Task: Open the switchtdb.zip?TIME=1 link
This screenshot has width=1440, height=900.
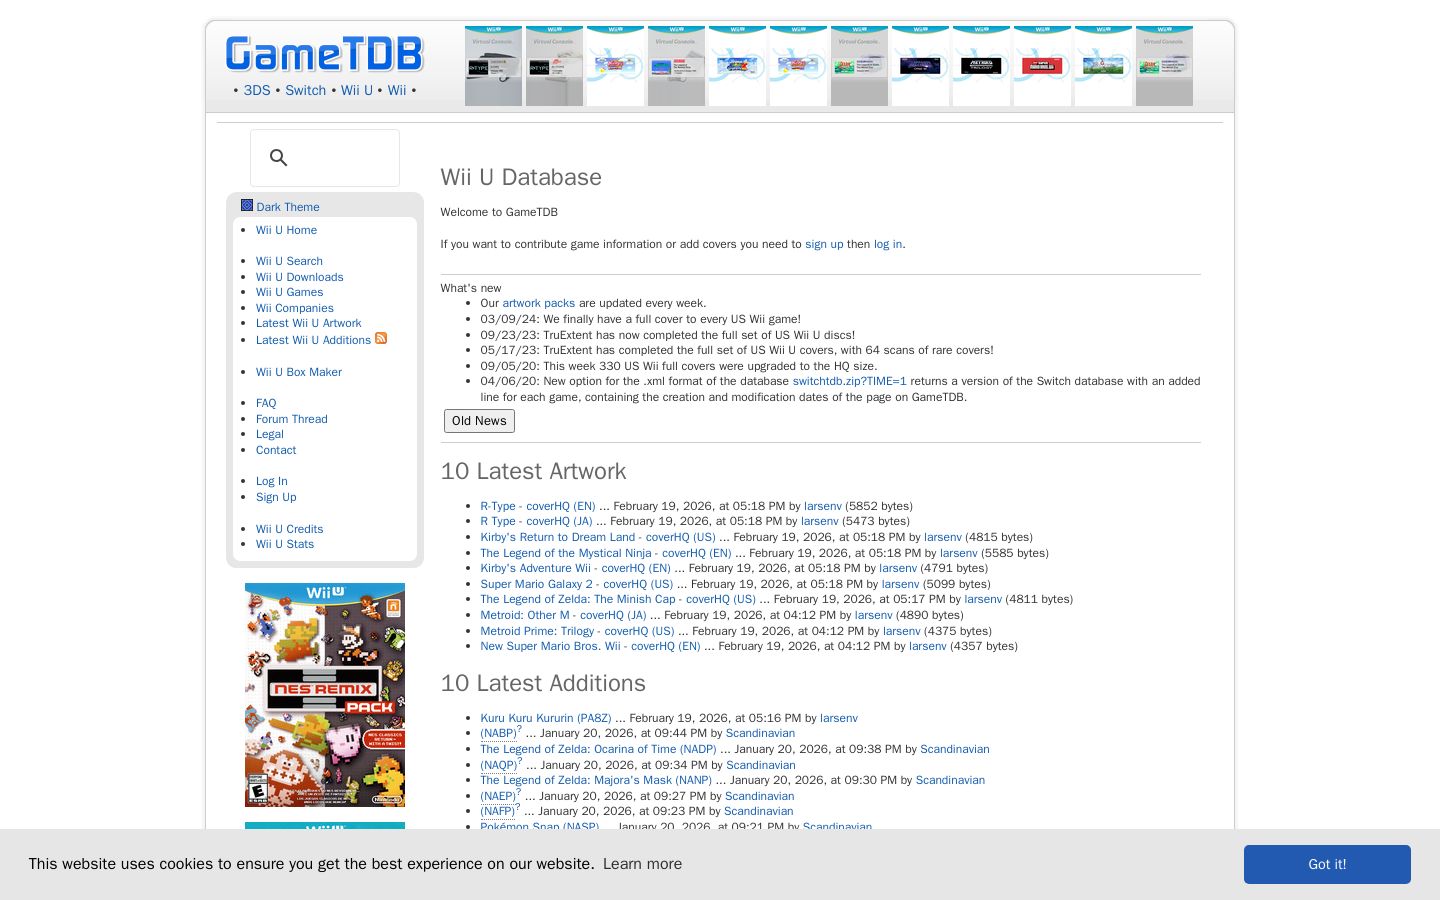Action: click(850, 381)
